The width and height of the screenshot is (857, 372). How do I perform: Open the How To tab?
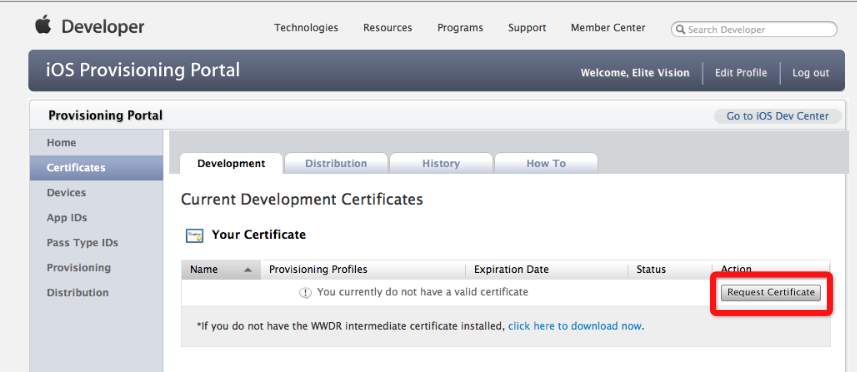546,163
